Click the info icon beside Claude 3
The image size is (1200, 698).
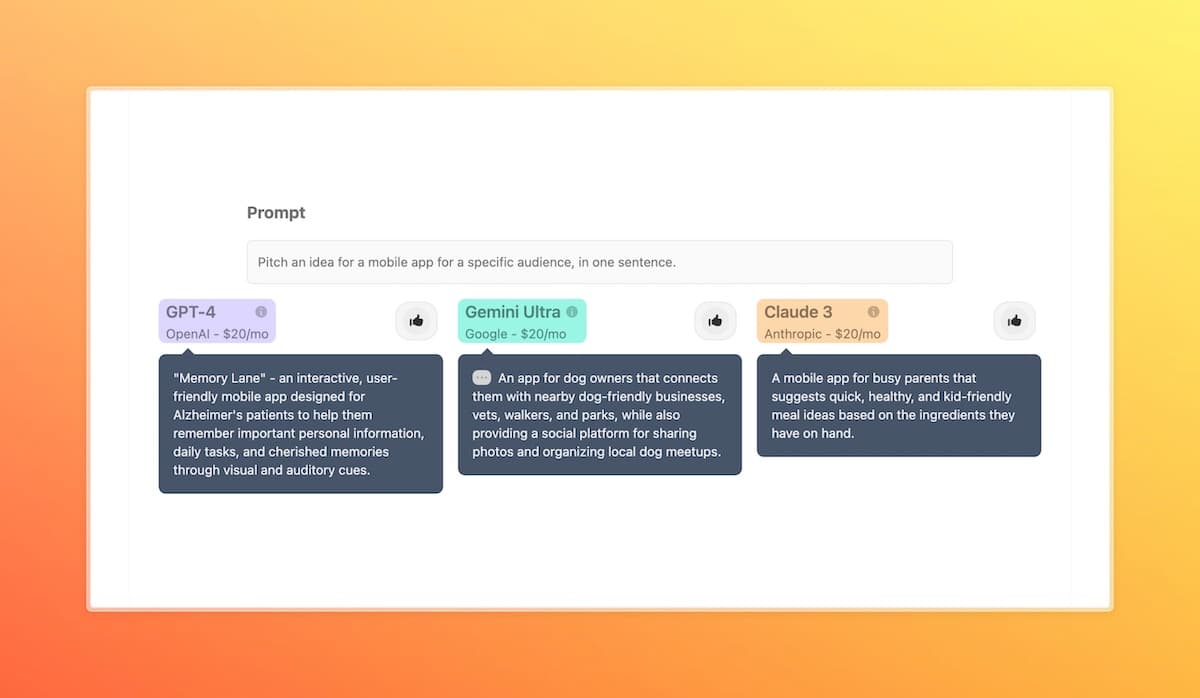coord(873,312)
